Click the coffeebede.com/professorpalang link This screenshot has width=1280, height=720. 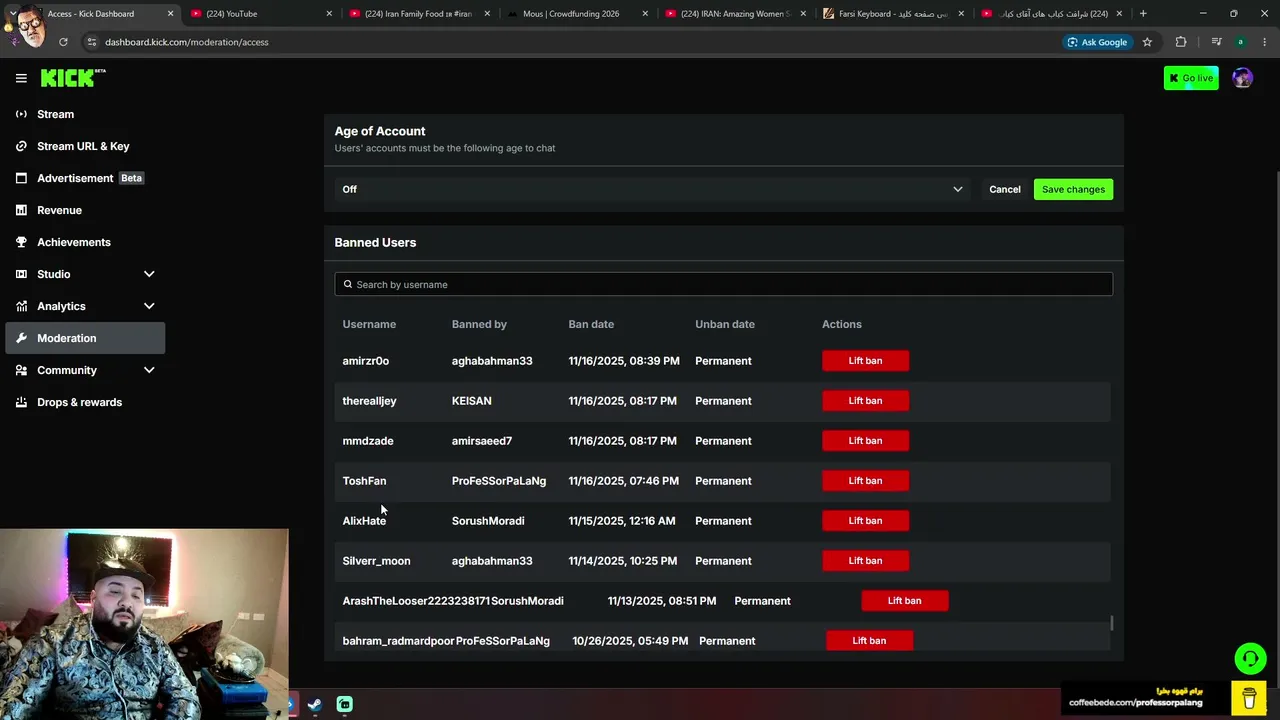tap(1136, 702)
